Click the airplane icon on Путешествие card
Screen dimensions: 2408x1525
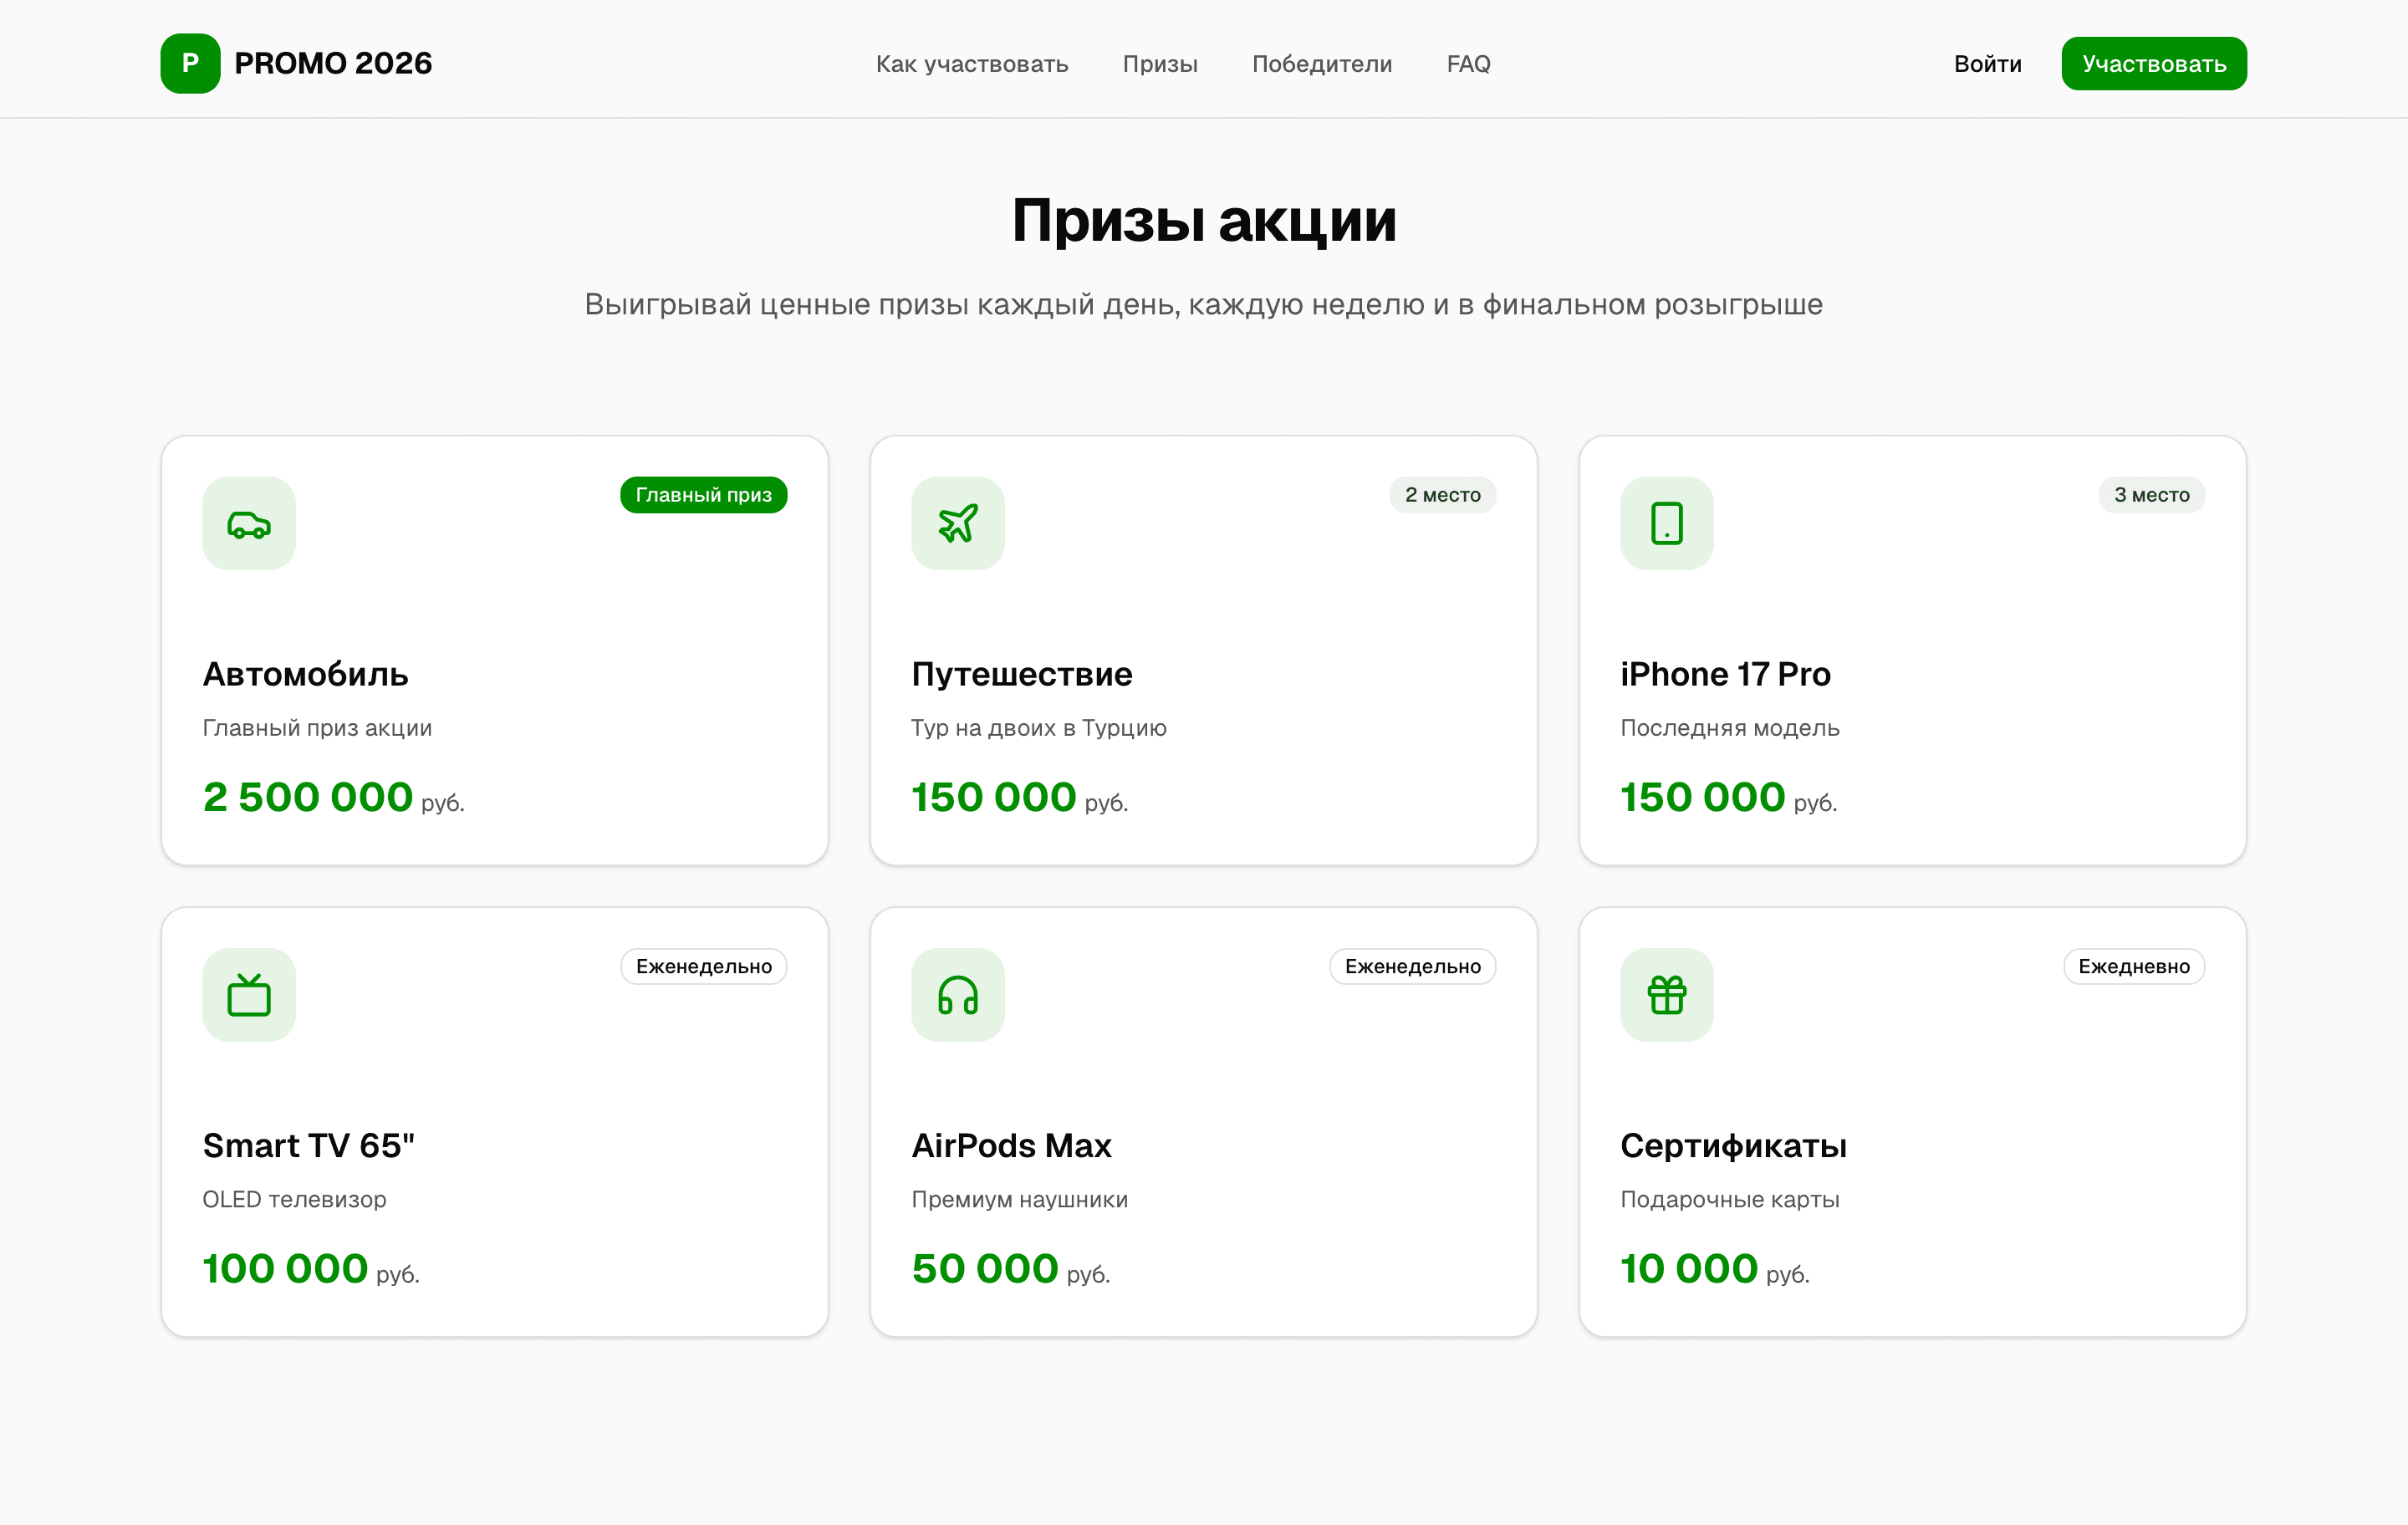[958, 523]
